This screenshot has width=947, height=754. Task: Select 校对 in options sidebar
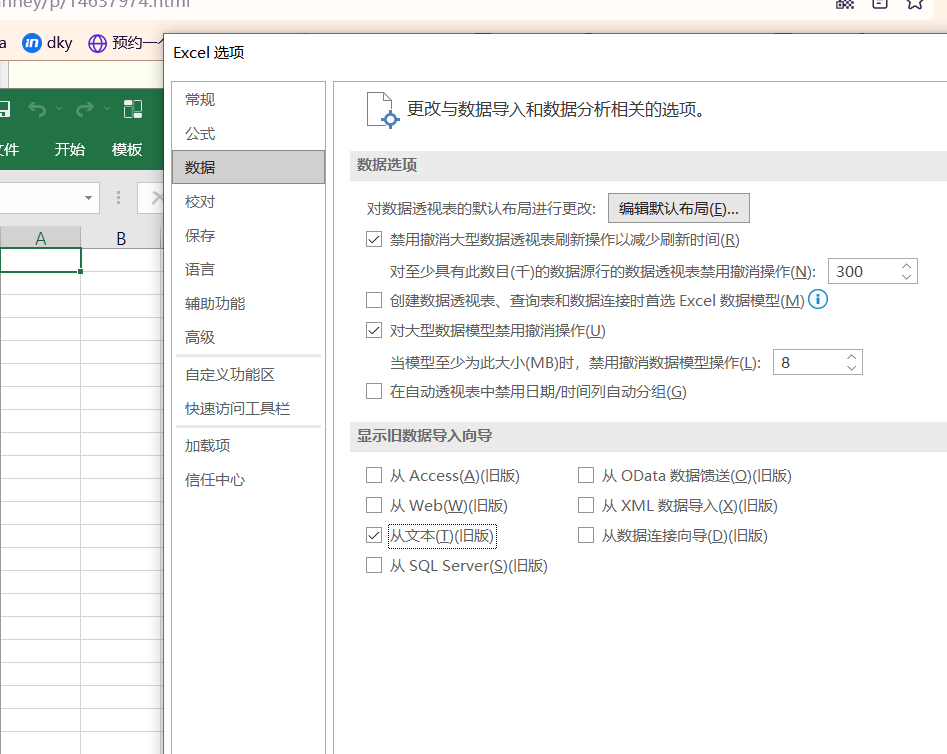click(248, 202)
